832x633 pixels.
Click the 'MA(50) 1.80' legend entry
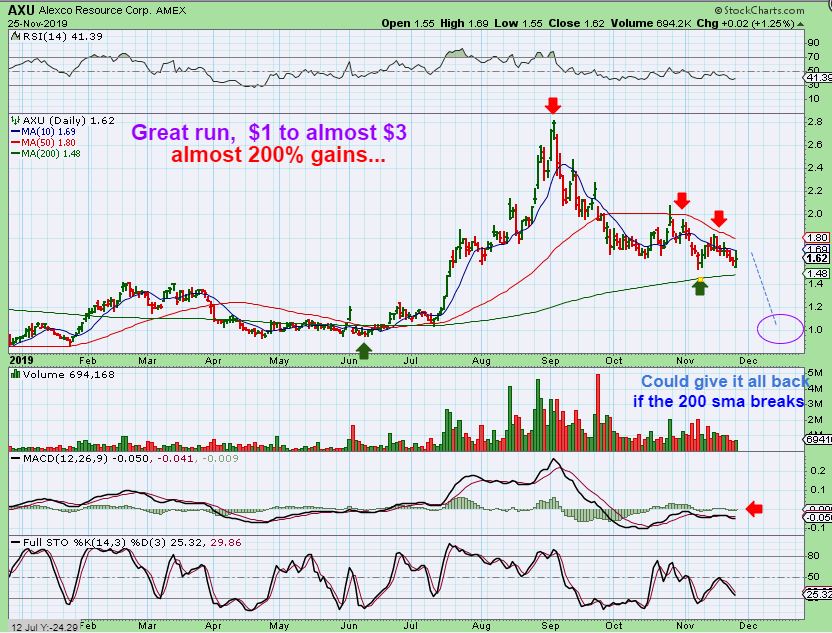tap(48, 143)
